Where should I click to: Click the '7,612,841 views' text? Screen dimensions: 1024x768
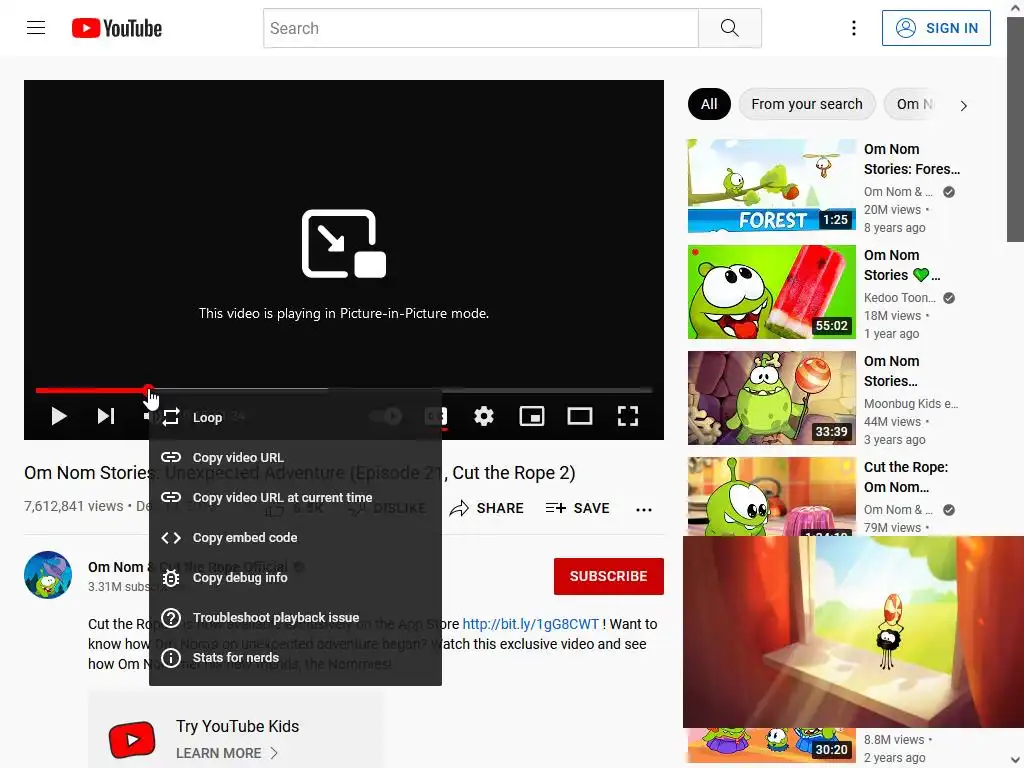73,506
